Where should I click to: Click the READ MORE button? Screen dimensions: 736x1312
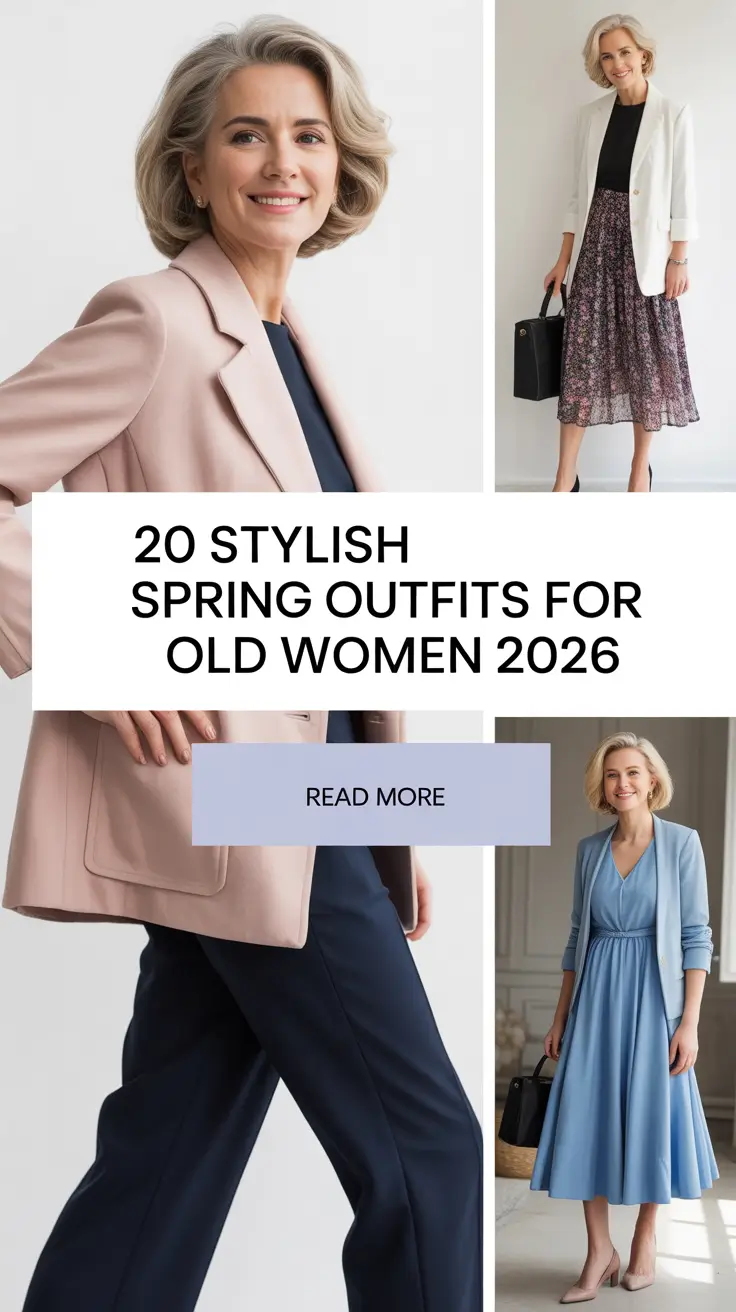371,795
